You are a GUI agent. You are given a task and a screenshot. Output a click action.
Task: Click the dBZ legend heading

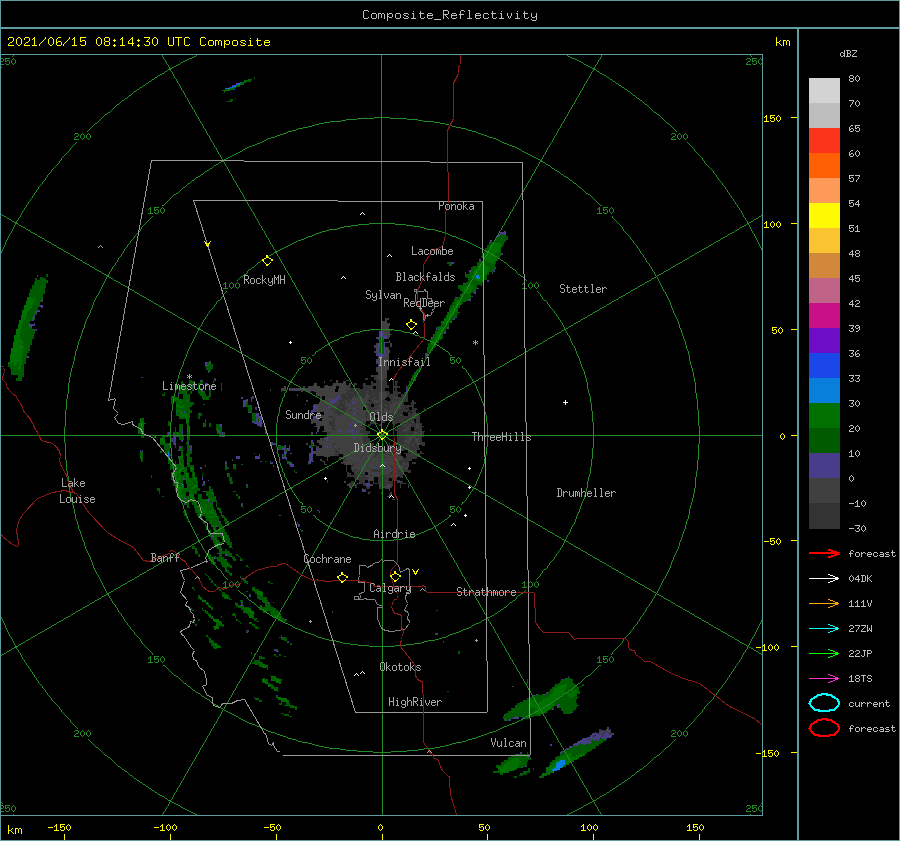[x=848, y=54]
